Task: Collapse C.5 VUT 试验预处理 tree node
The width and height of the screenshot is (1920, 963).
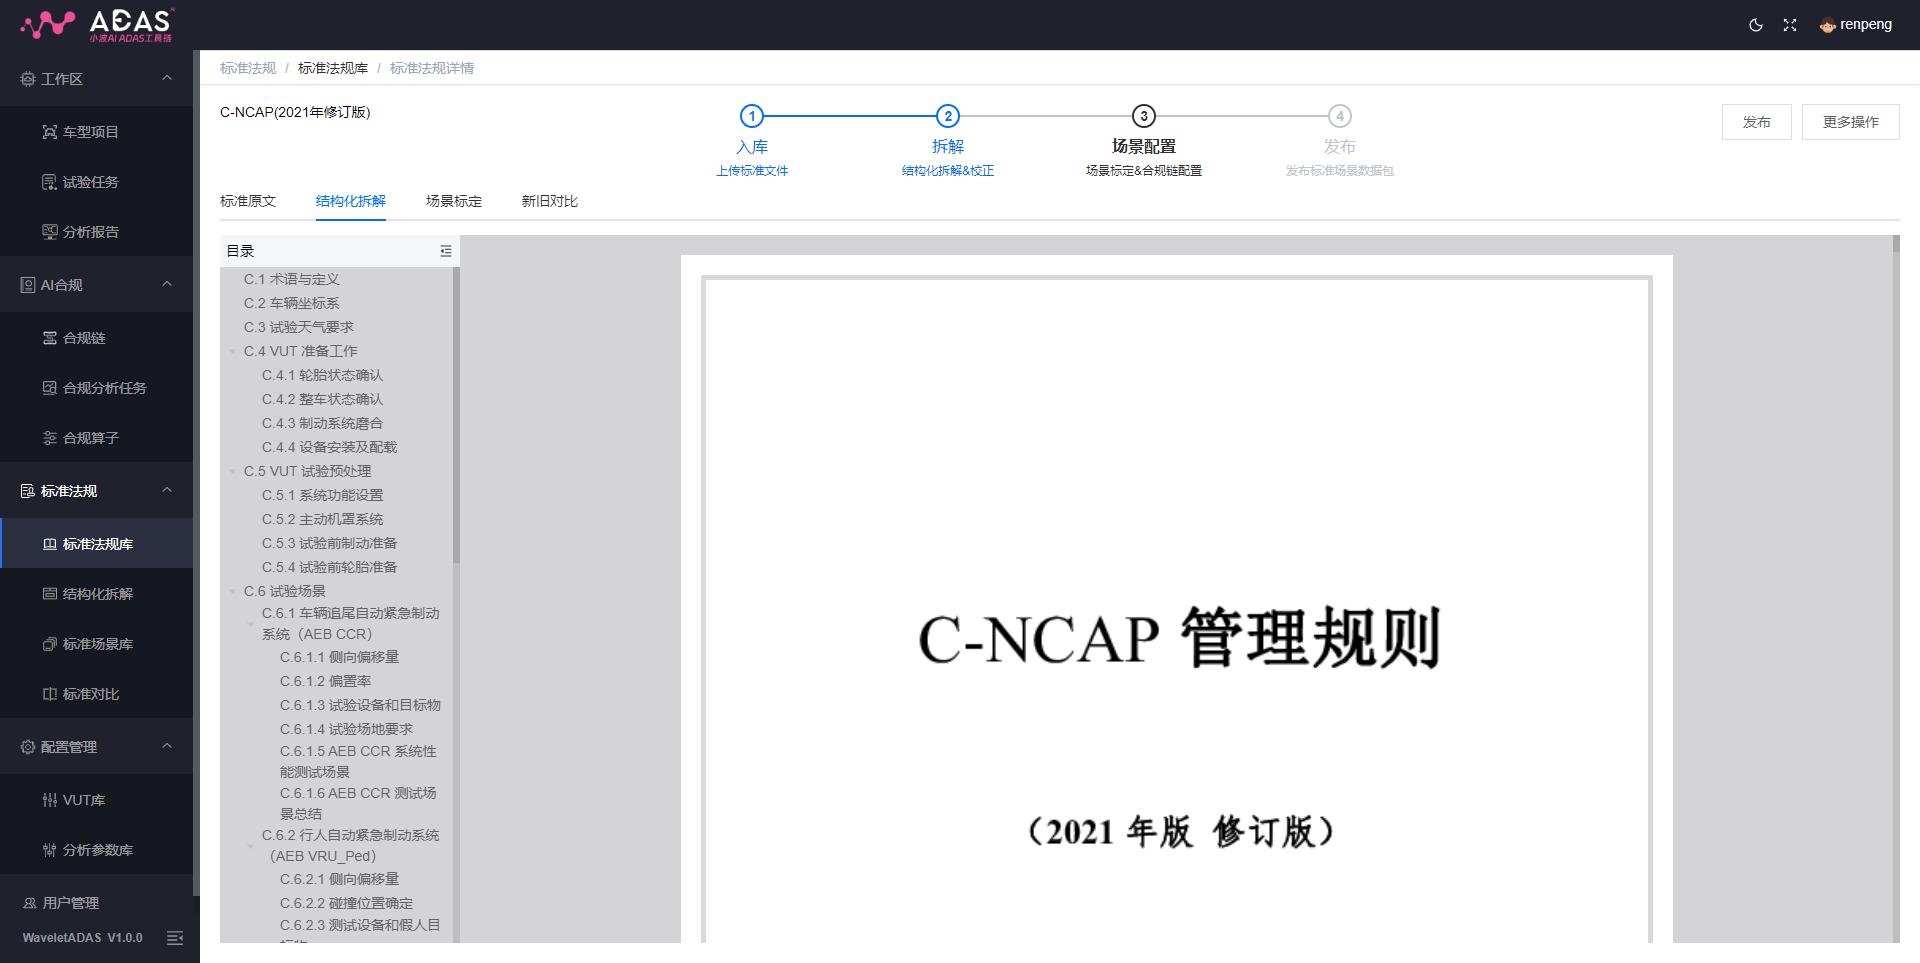Action: coord(233,472)
